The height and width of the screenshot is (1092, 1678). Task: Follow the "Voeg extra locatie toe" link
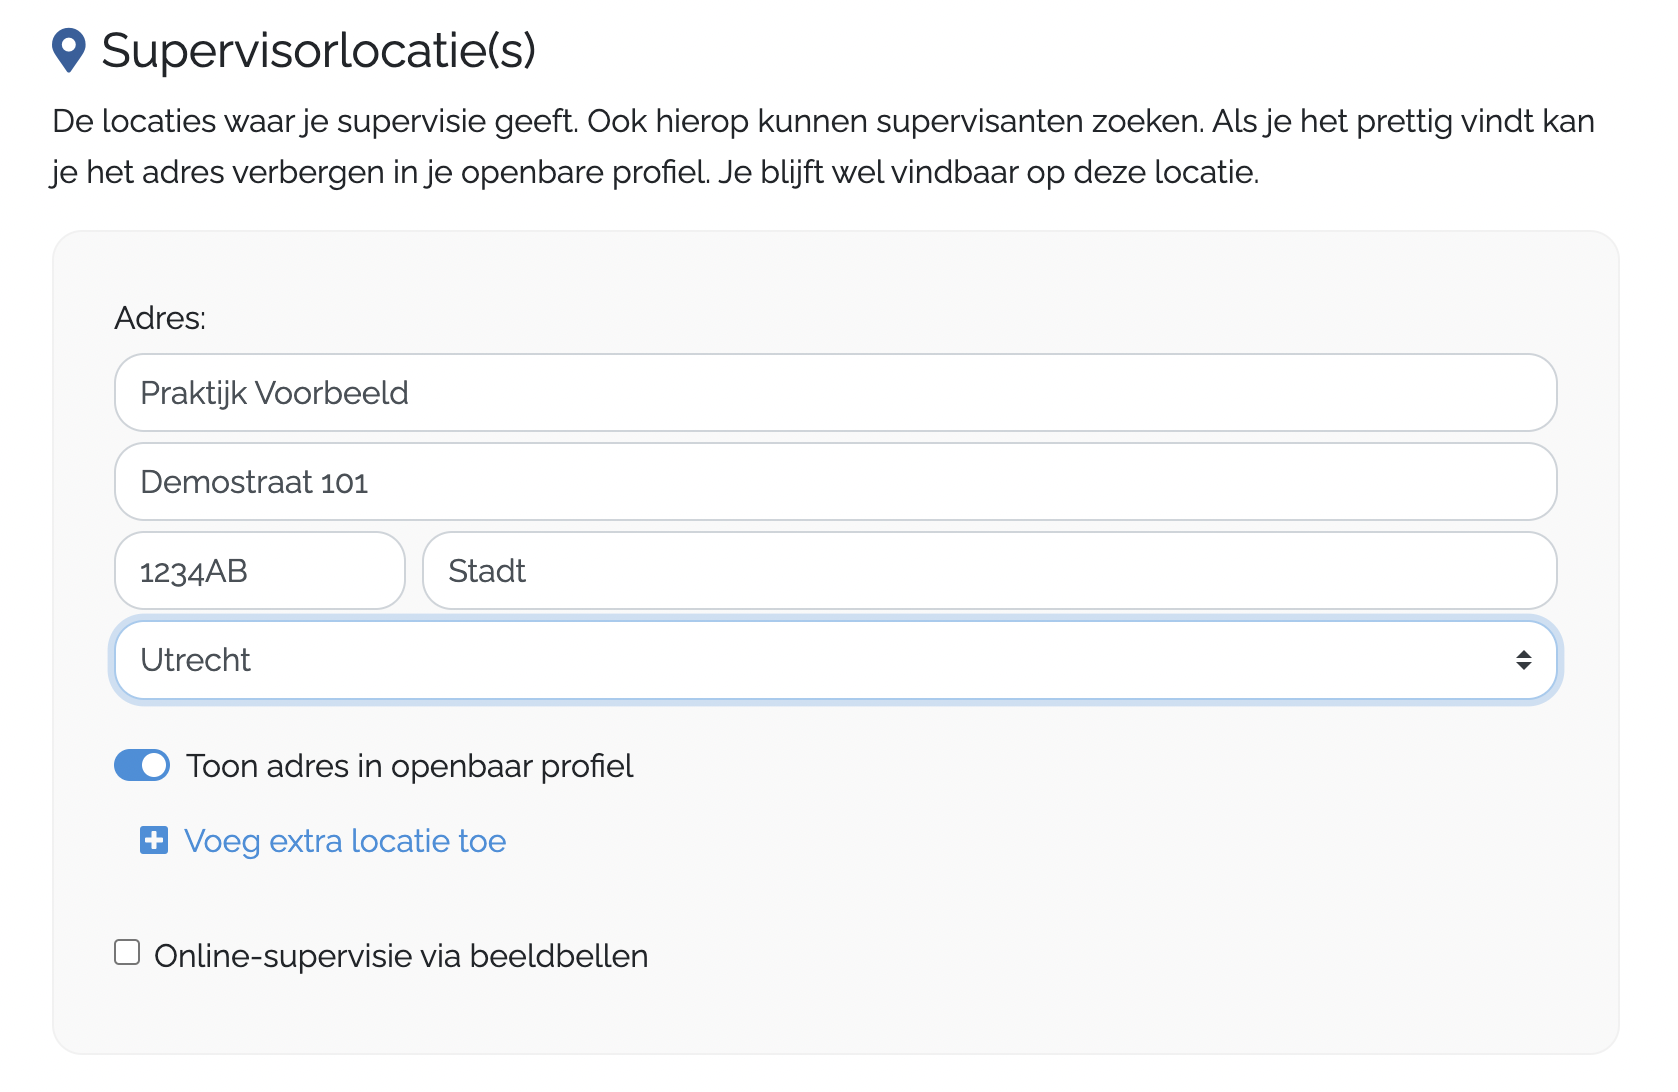coord(345,841)
